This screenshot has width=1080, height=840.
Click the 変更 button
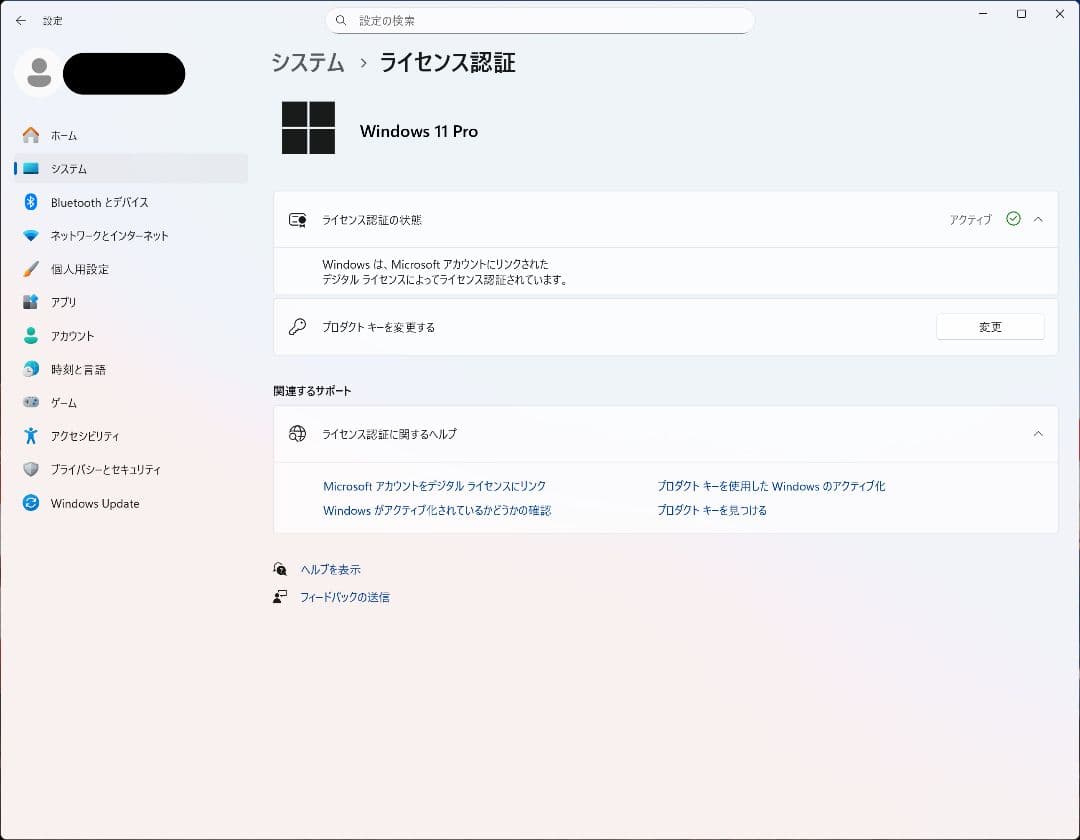pos(990,326)
